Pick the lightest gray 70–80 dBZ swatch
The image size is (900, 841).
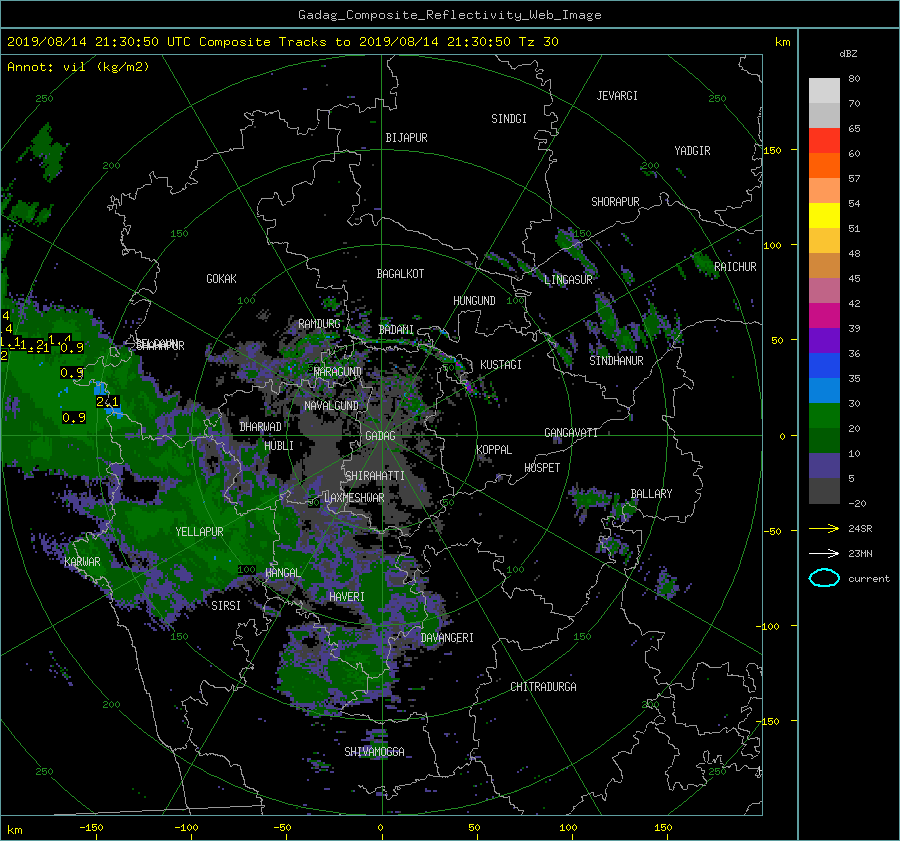[x=824, y=90]
